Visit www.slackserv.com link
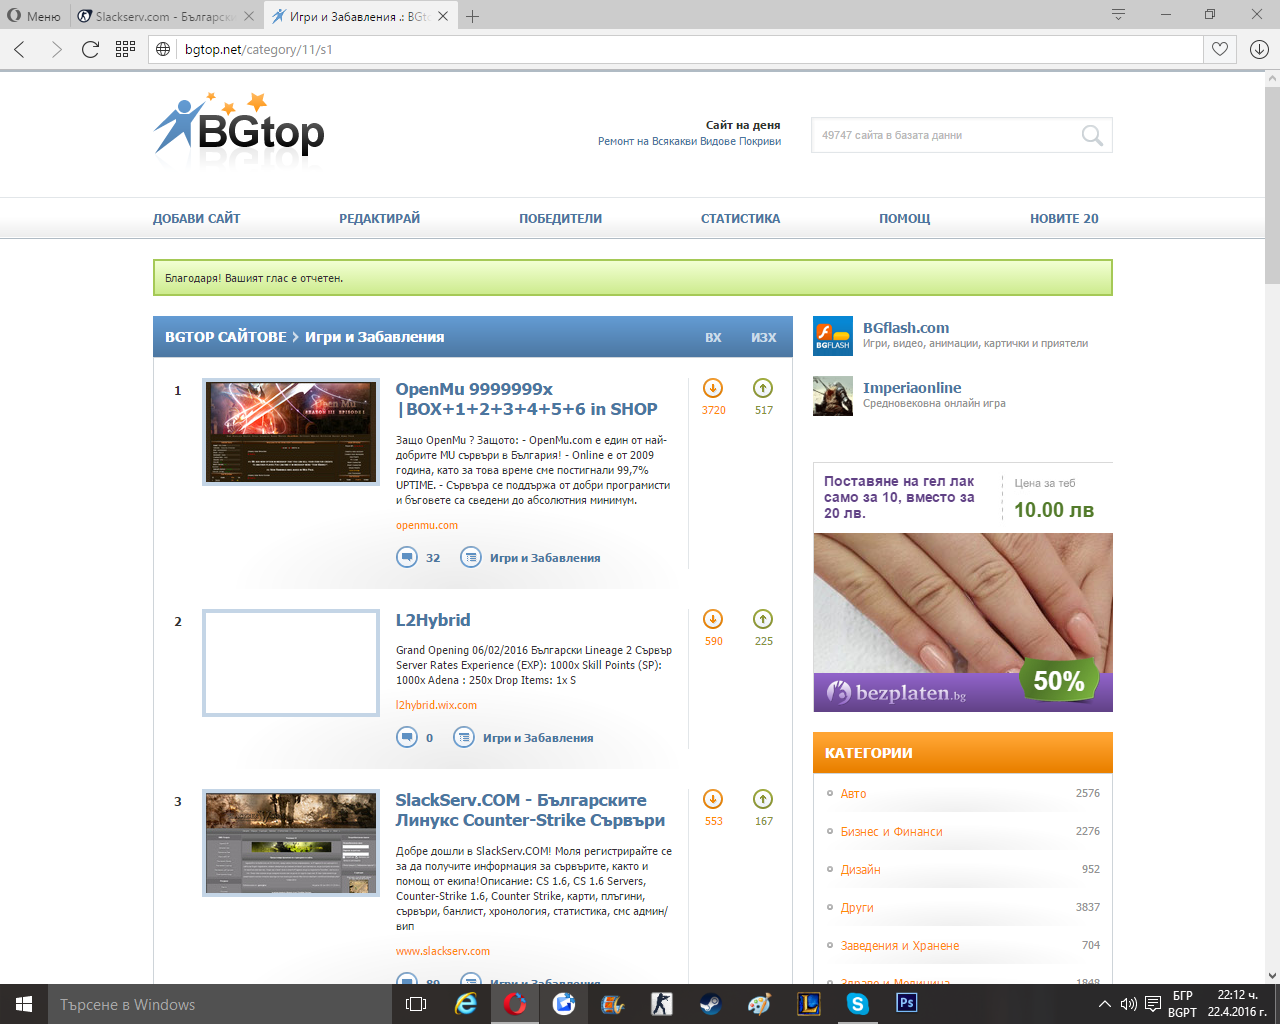The width and height of the screenshot is (1280, 1024). [443, 951]
